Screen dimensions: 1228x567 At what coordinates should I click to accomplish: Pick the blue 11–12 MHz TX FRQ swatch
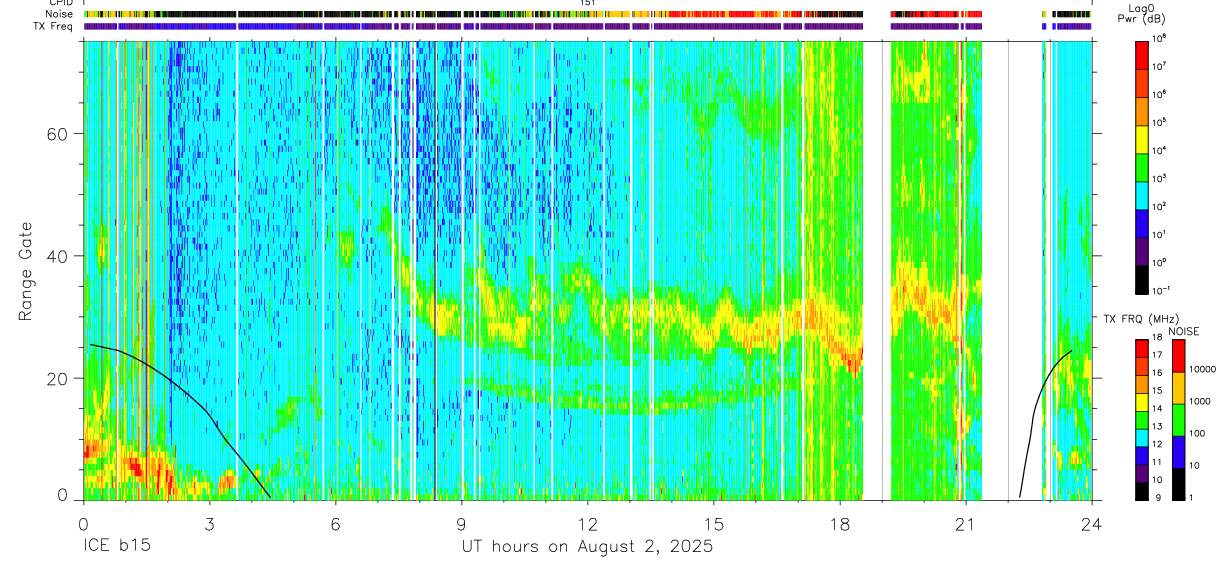(1142, 454)
